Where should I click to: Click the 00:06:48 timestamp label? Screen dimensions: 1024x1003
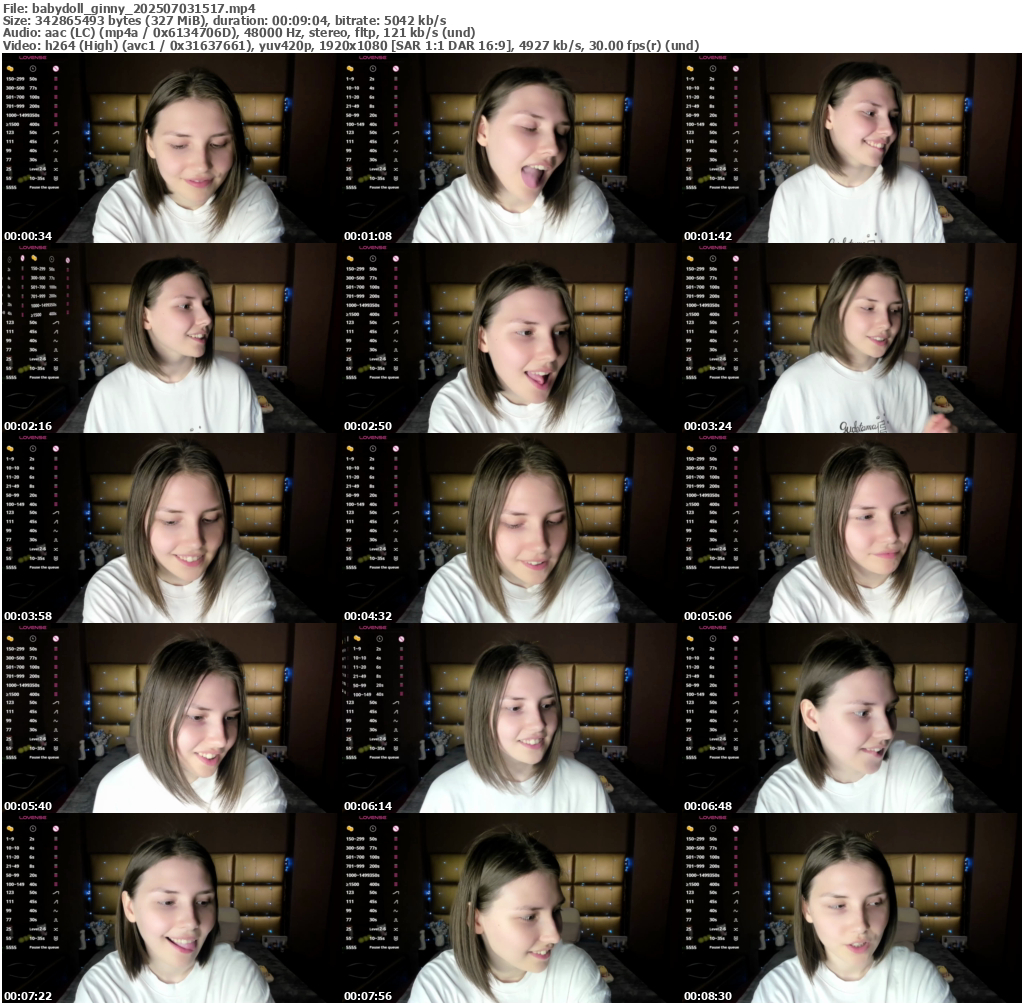click(708, 806)
